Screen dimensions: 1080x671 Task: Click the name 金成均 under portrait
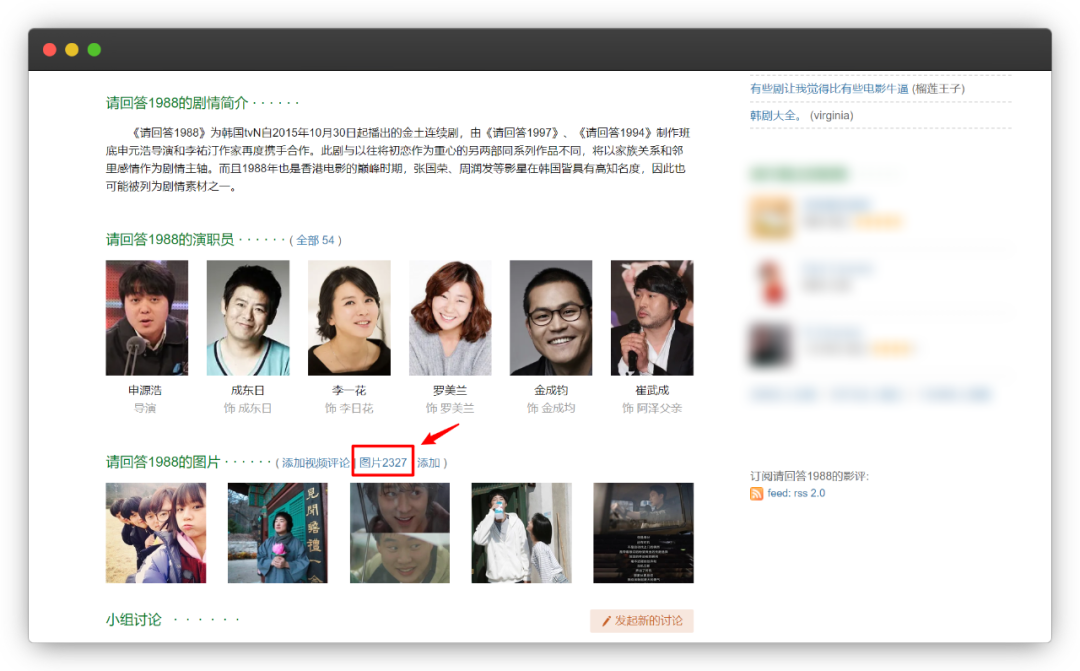(551, 390)
